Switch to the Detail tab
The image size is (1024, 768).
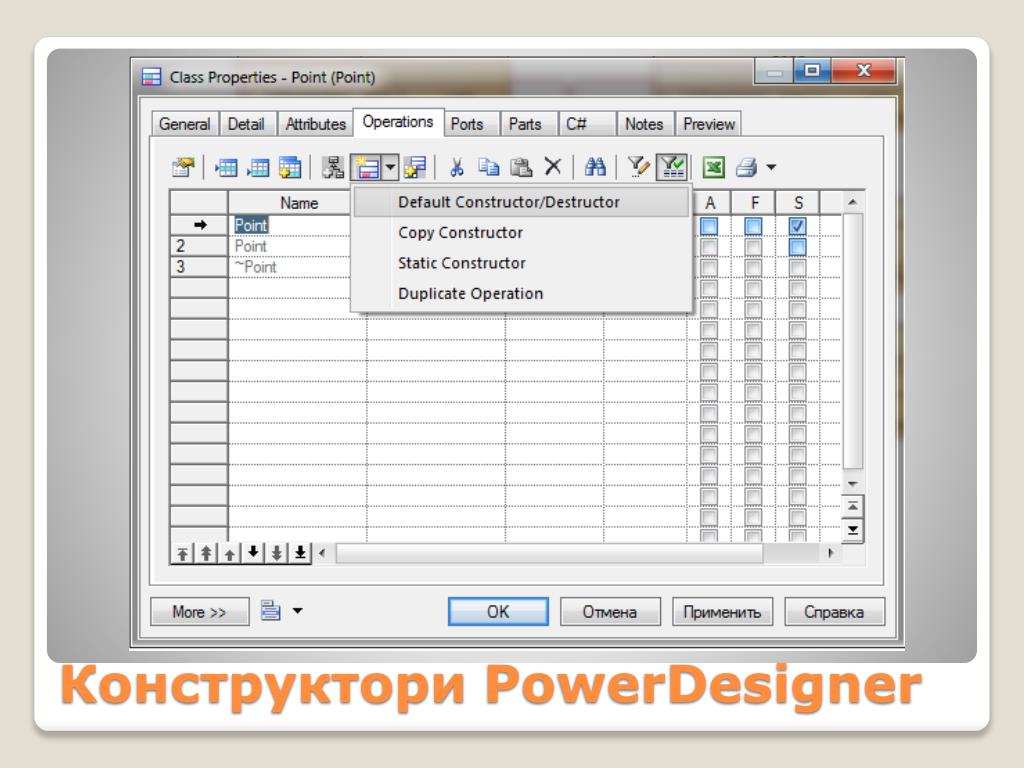(246, 124)
